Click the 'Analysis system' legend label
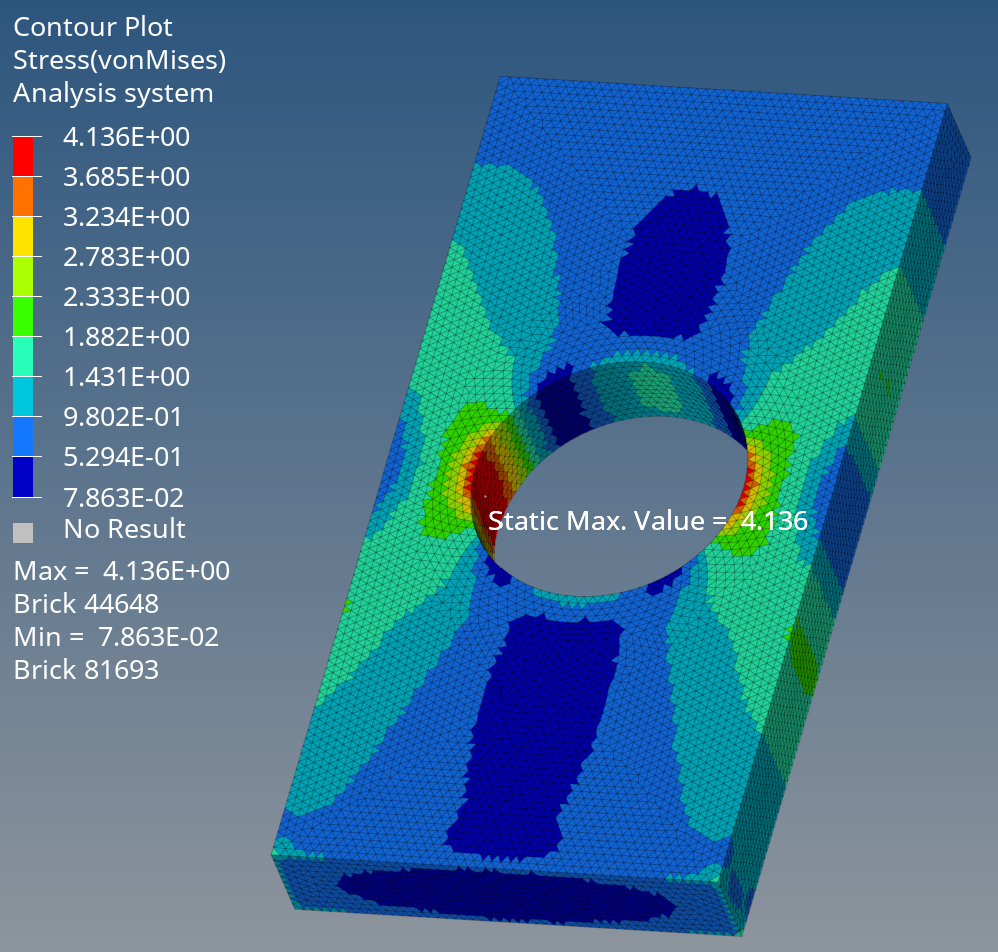Viewport: 998px width, 952px height. click(113, 94)
